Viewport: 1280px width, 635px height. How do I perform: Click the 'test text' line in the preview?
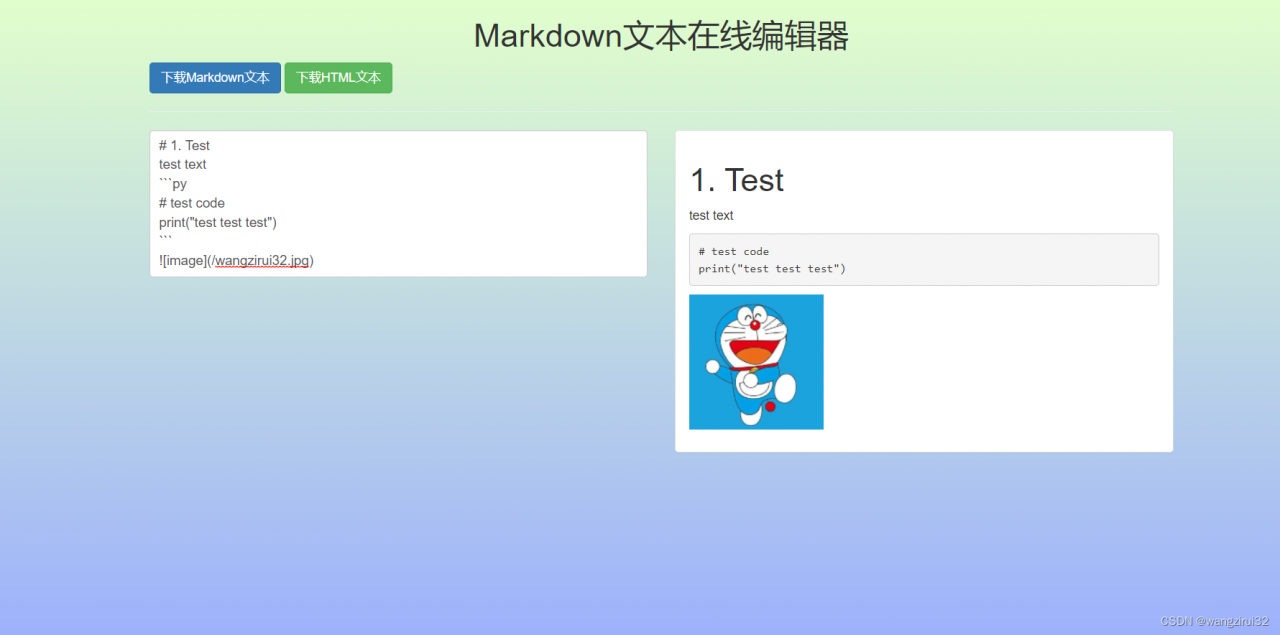[711, 215]
